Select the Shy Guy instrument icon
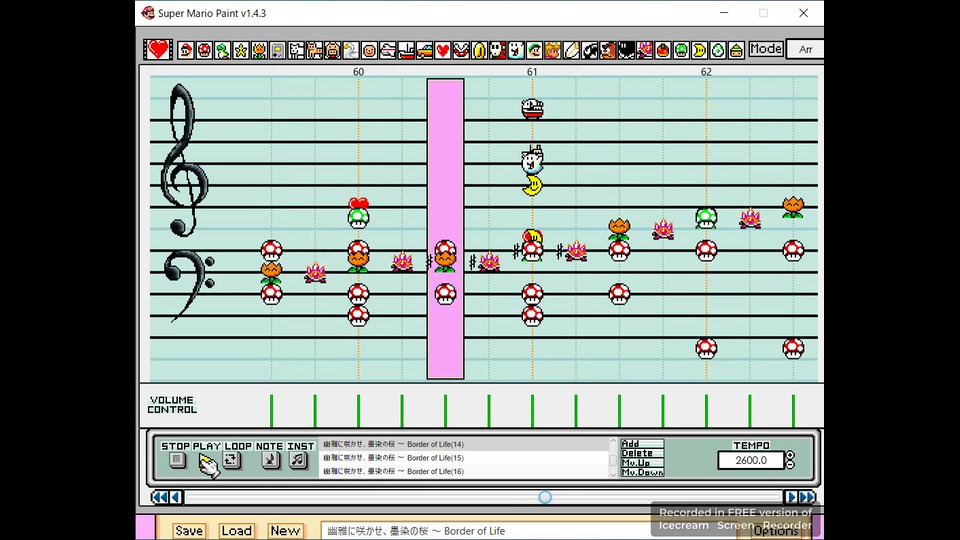 pyautogui.click(x=498, y=50)
